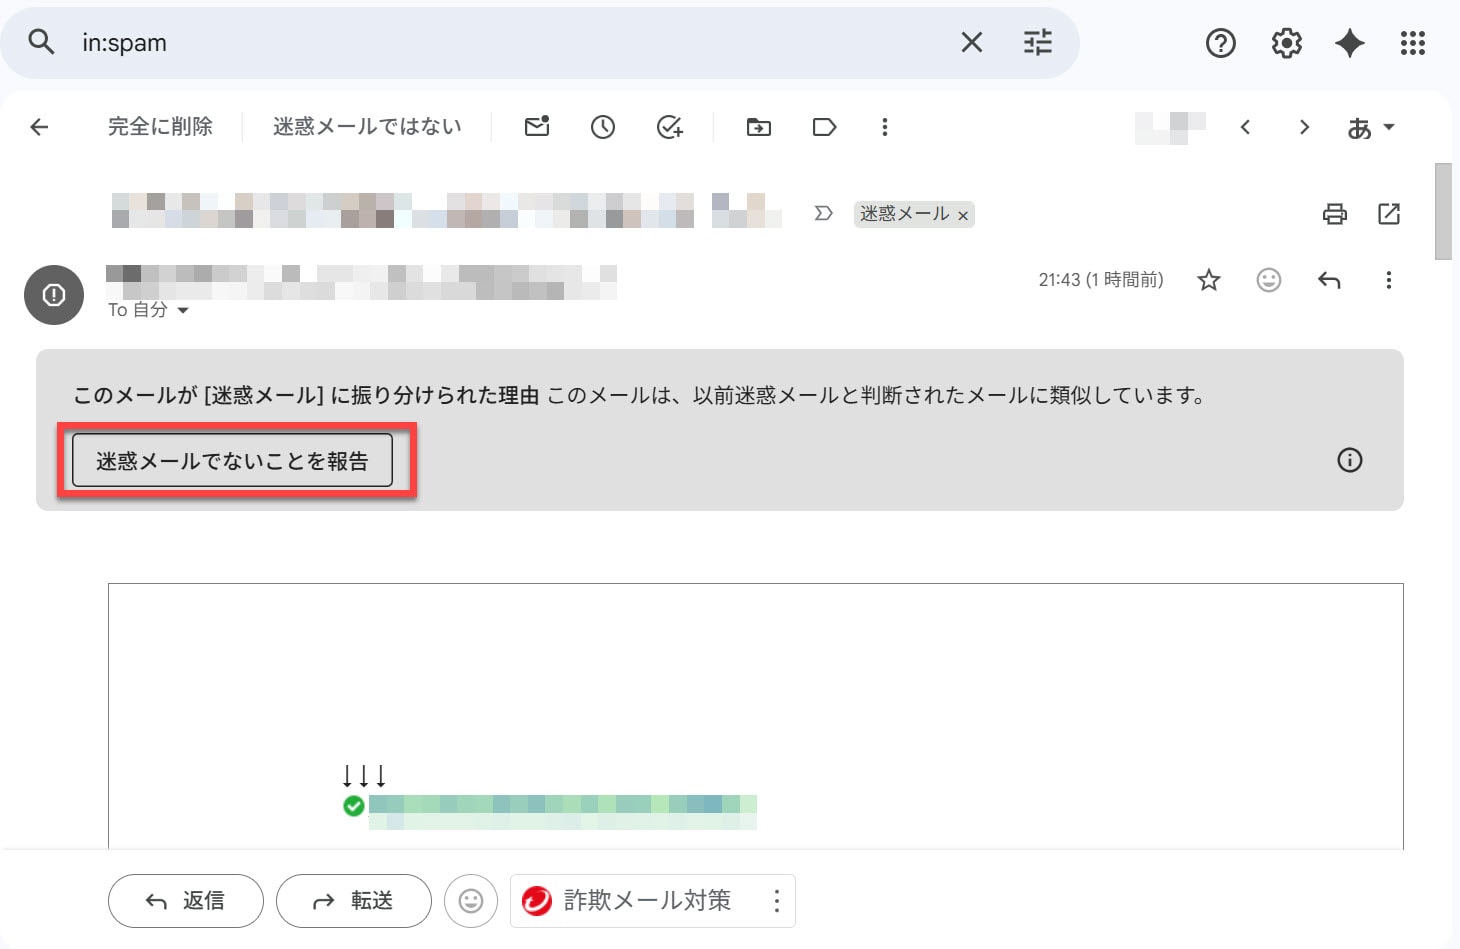This screenshot has height=949, width=1460.
Task: Star this email message
Action: click(x=1209, y=280)
